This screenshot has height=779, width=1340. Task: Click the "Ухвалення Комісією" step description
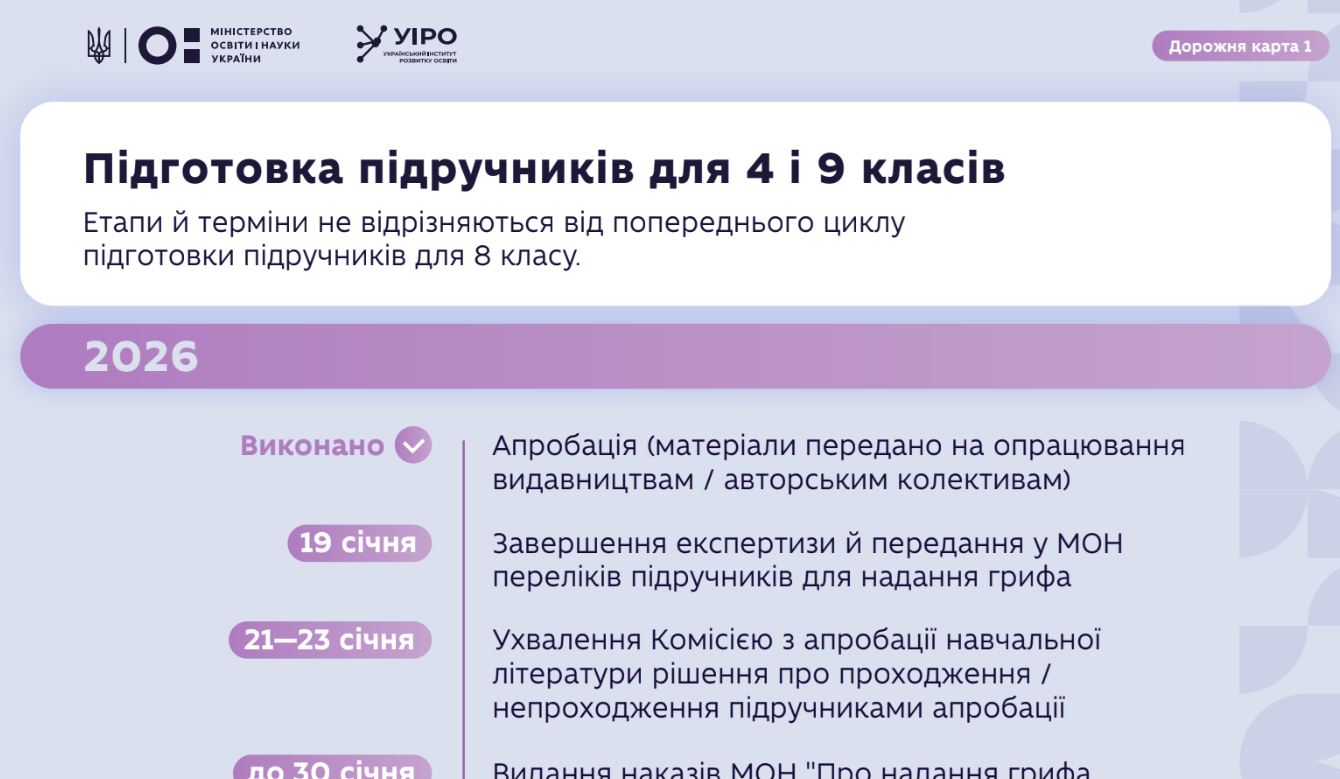[796, 674]
